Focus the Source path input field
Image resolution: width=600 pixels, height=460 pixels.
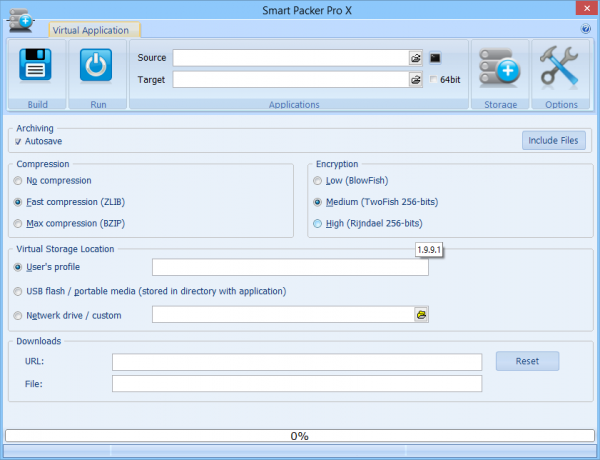(291, 58)
